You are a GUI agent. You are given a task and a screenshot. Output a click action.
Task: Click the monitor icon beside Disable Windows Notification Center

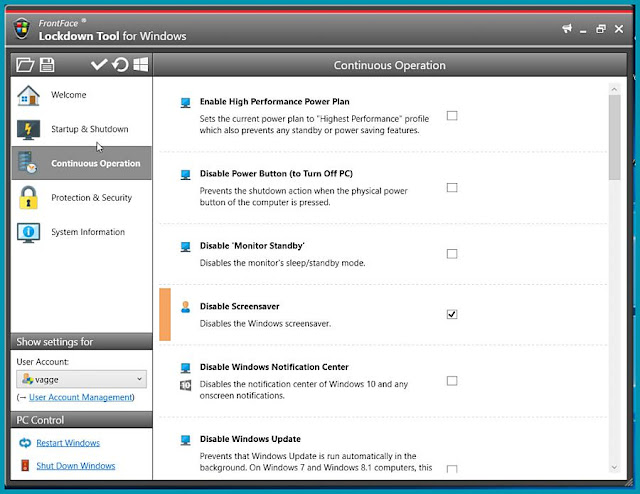pos(185,368)
